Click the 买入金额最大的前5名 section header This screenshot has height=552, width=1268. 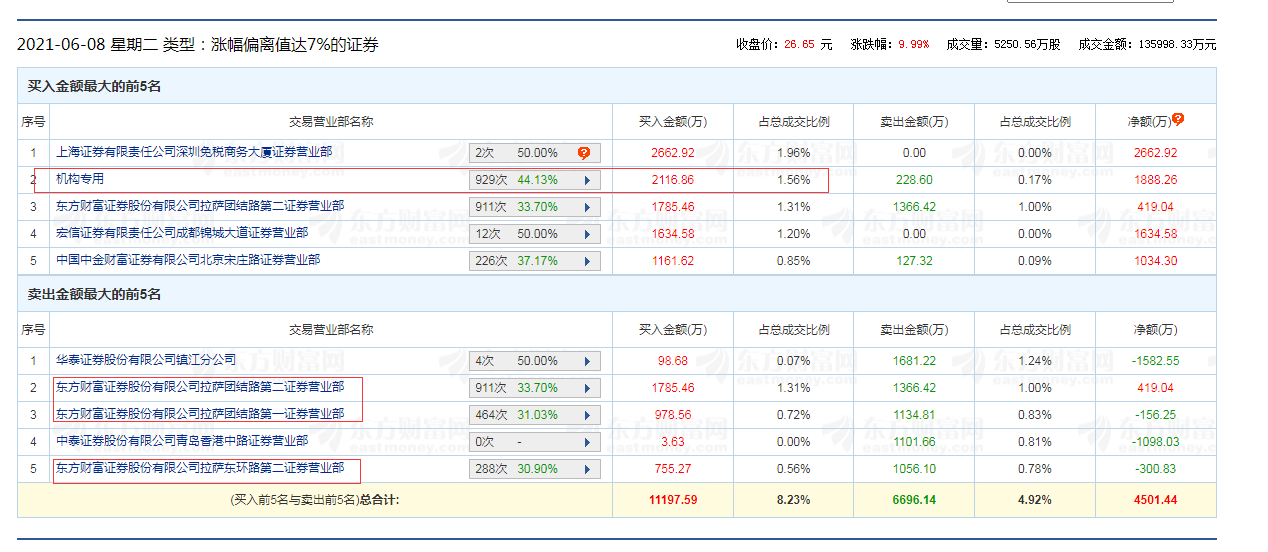[94, 87]
